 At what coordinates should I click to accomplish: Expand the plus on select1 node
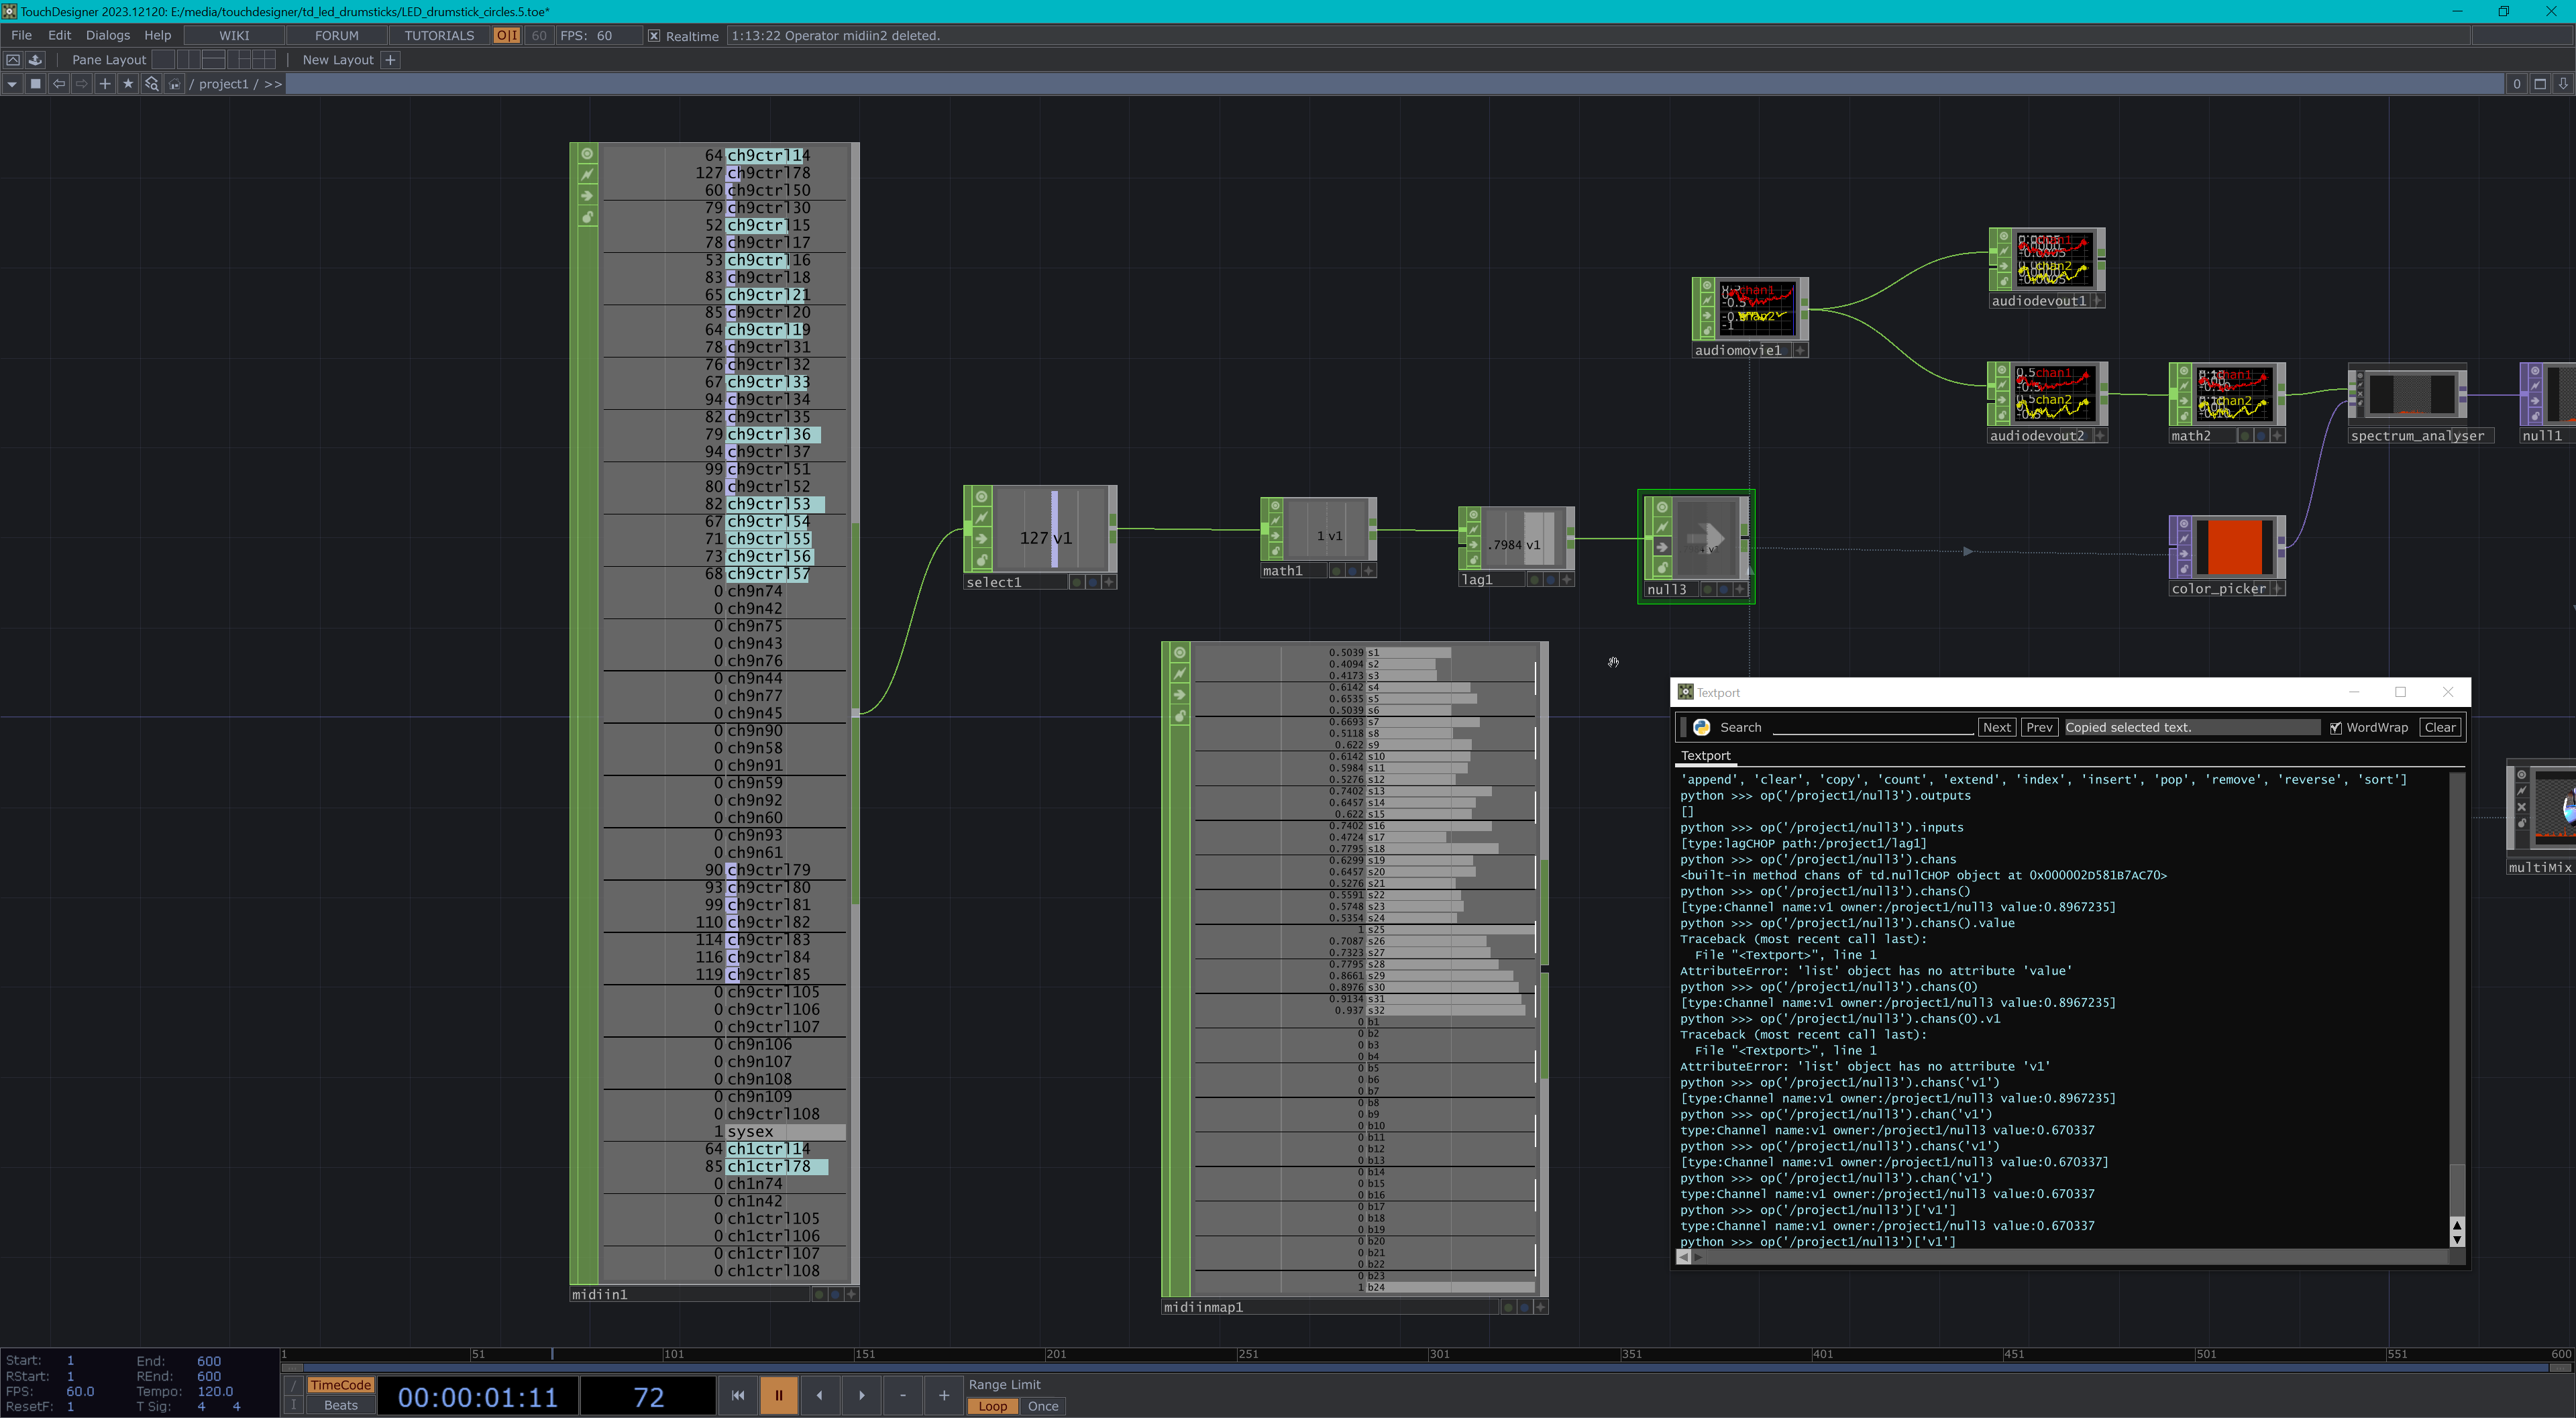point(1109,582)
